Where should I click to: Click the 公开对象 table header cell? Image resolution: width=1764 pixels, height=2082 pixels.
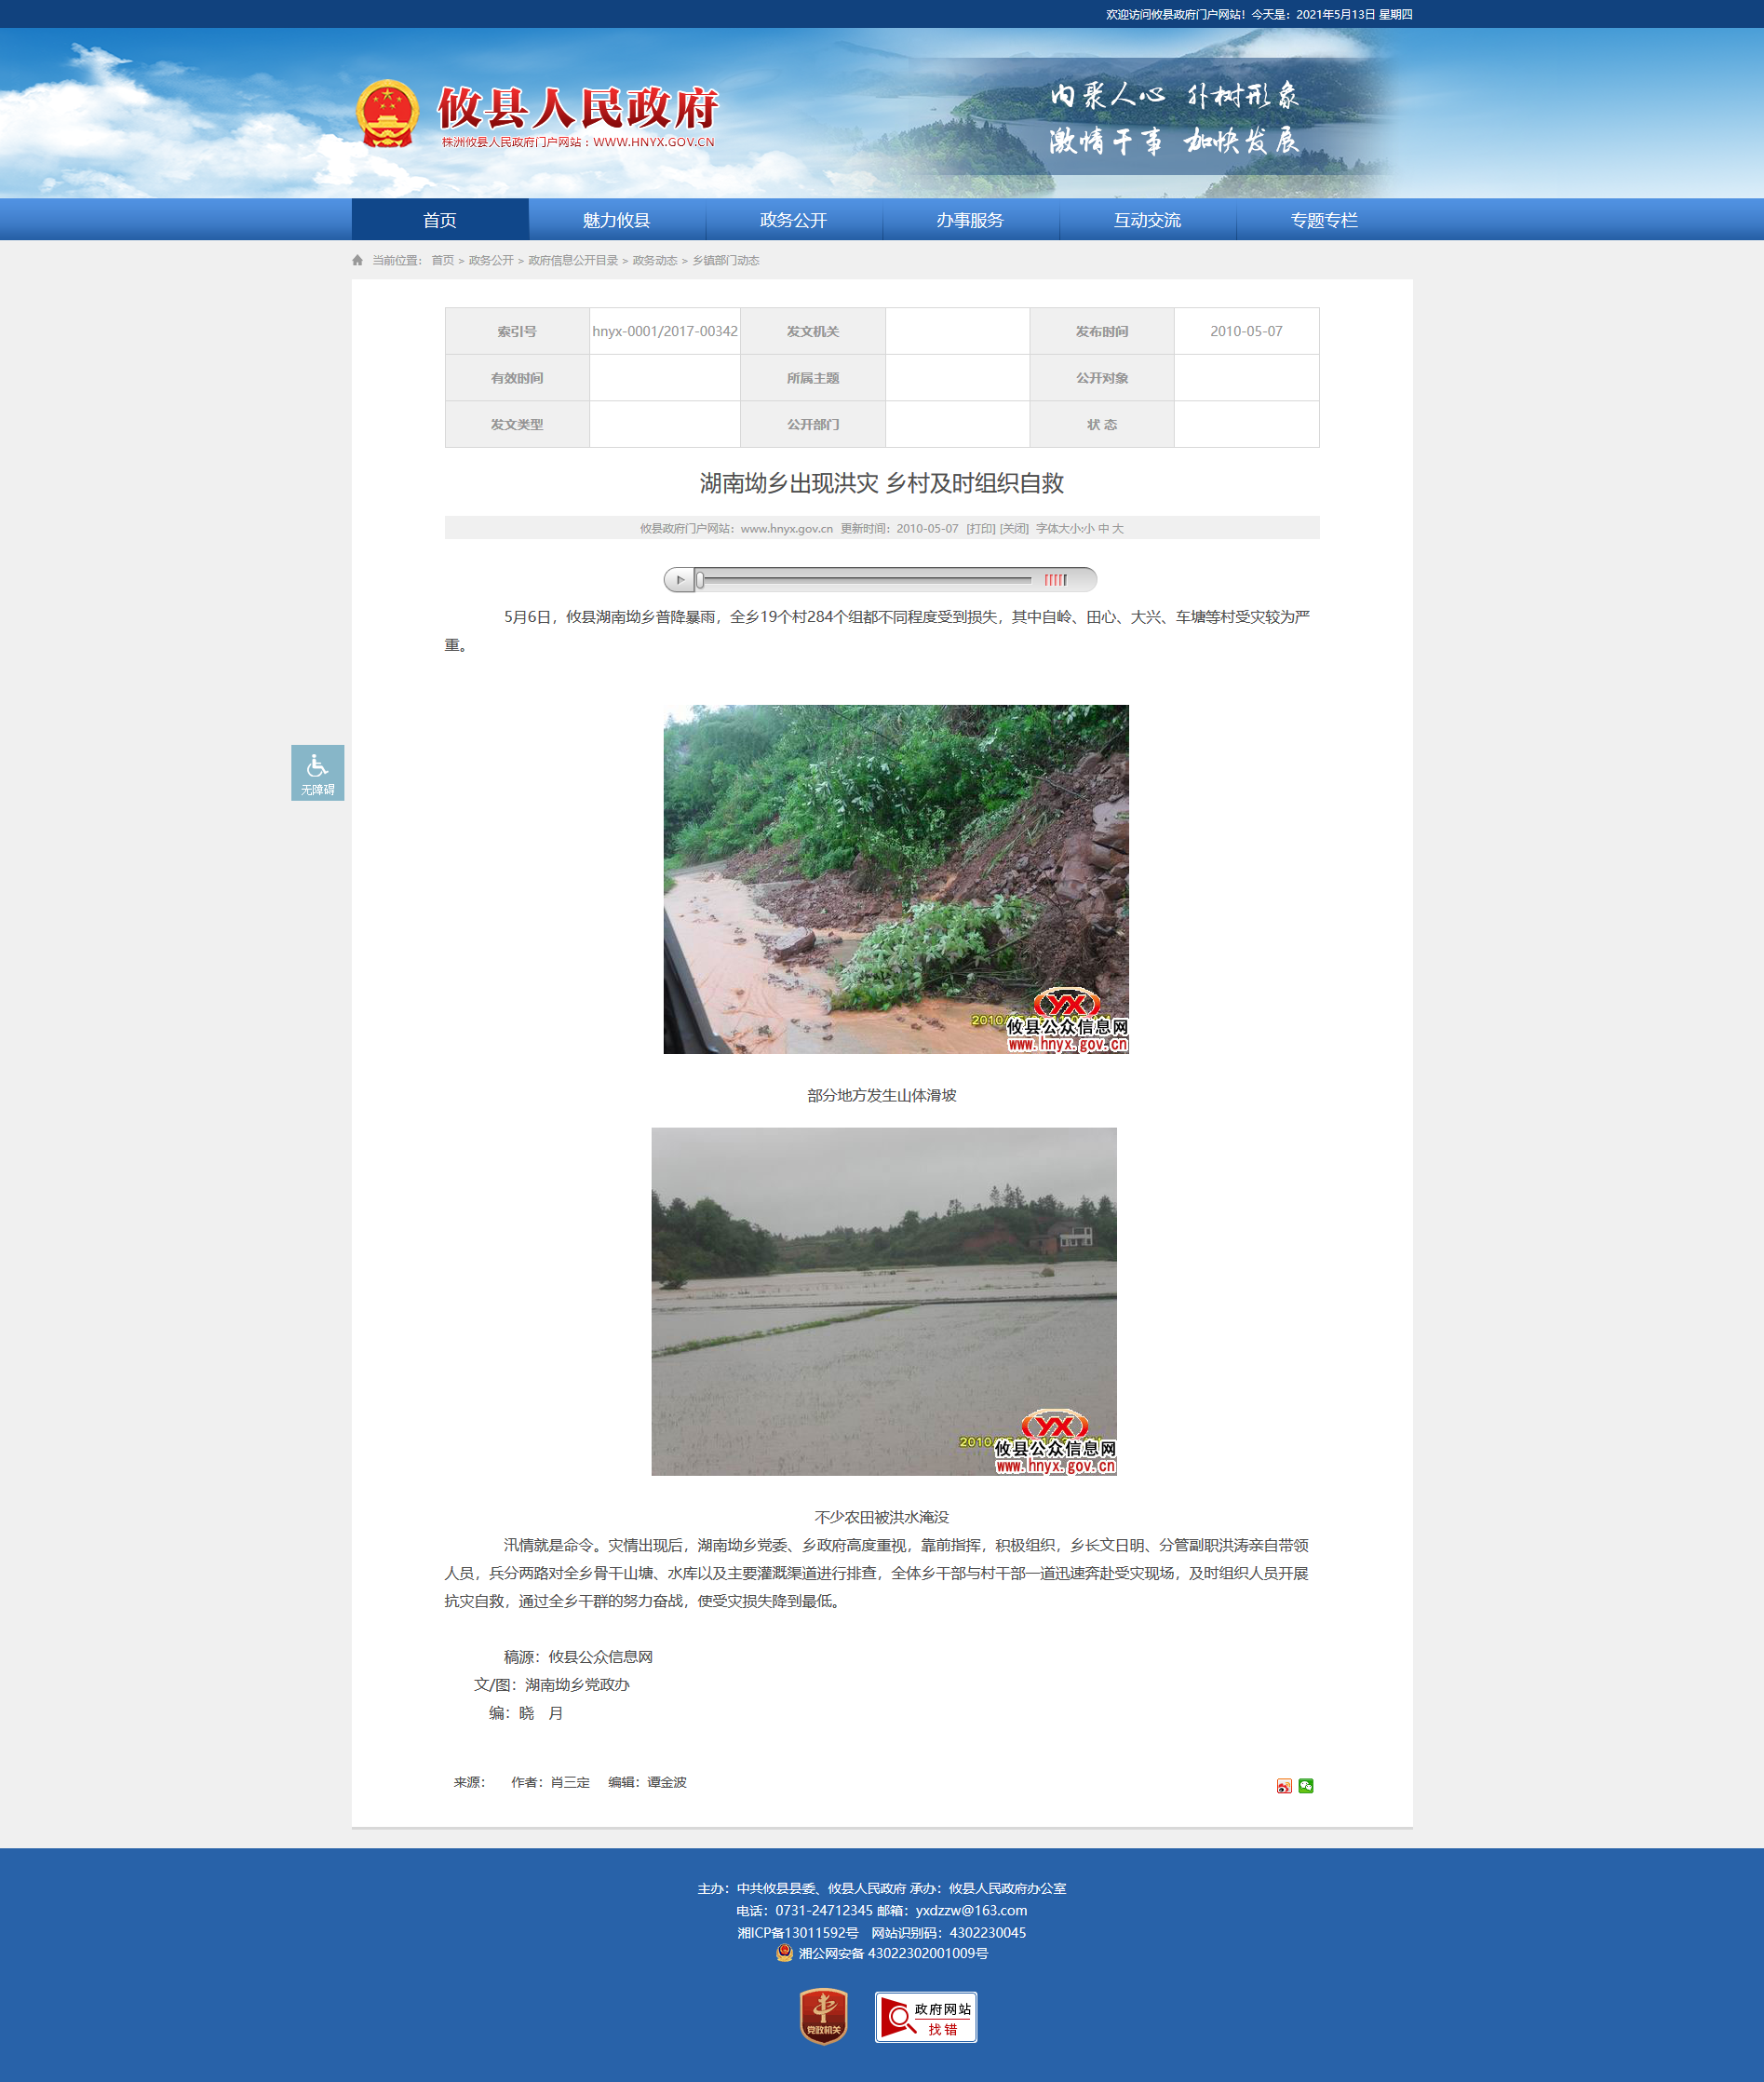click(1102, 378)
